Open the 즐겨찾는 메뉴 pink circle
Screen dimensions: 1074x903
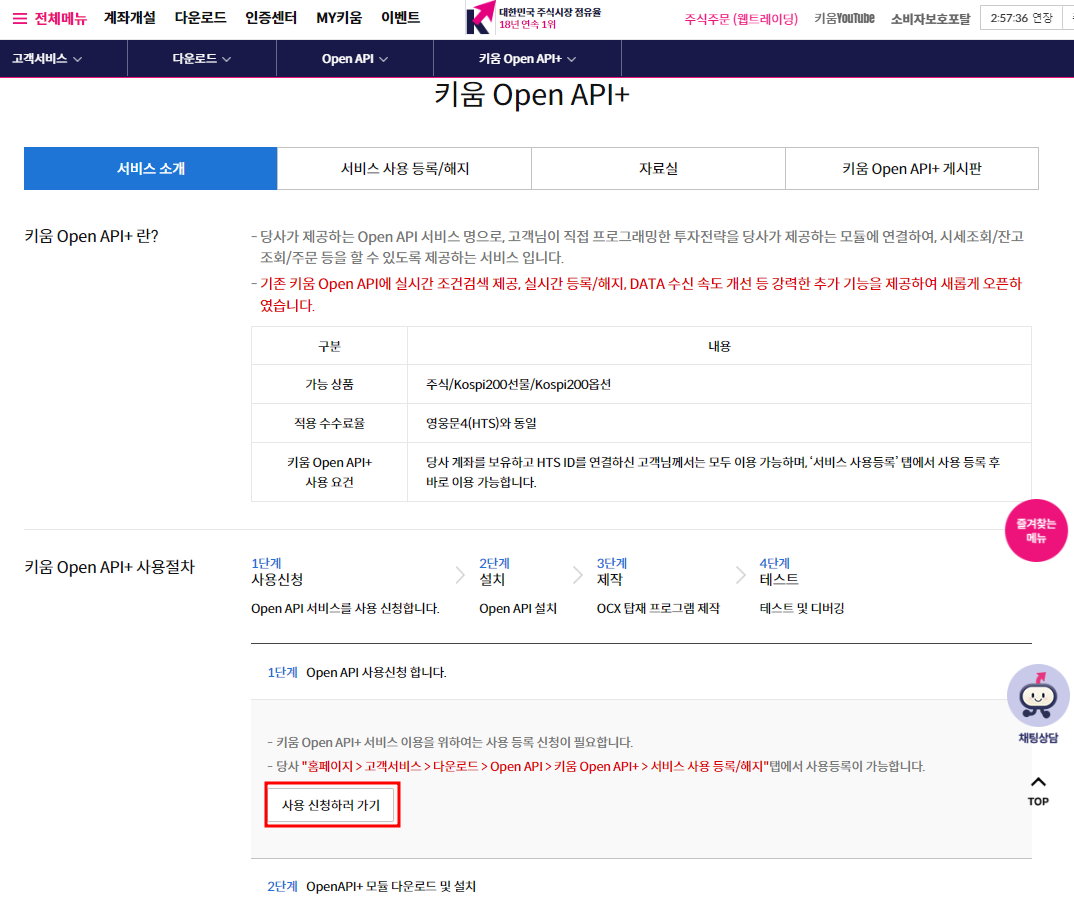pyautogui.click(x=1036, y=530)
